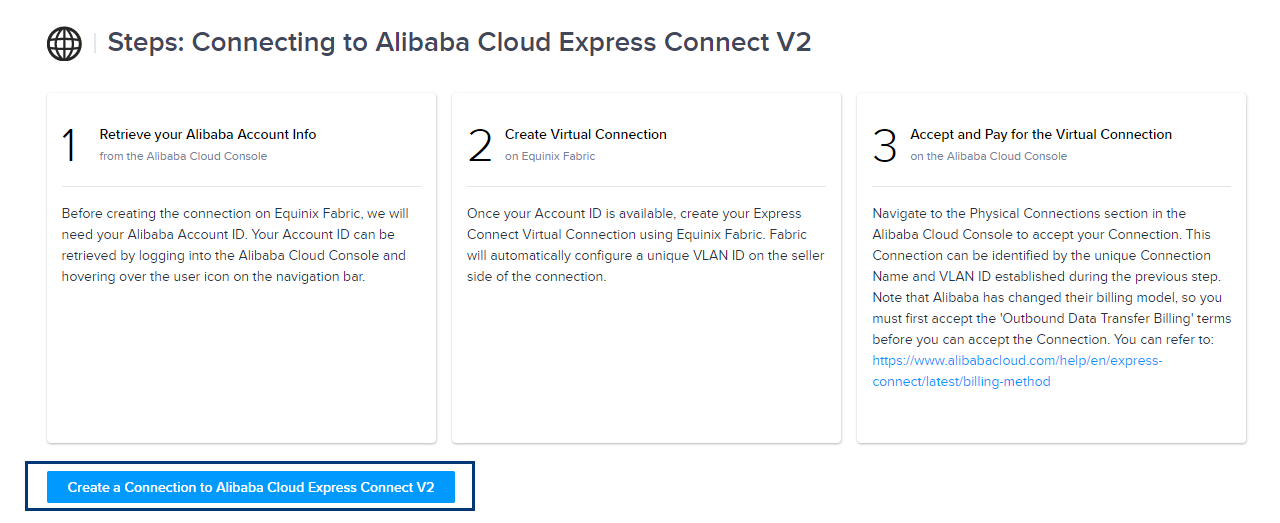
Task: Click the Account ID description paragraph in step 1
Action: 236,245
